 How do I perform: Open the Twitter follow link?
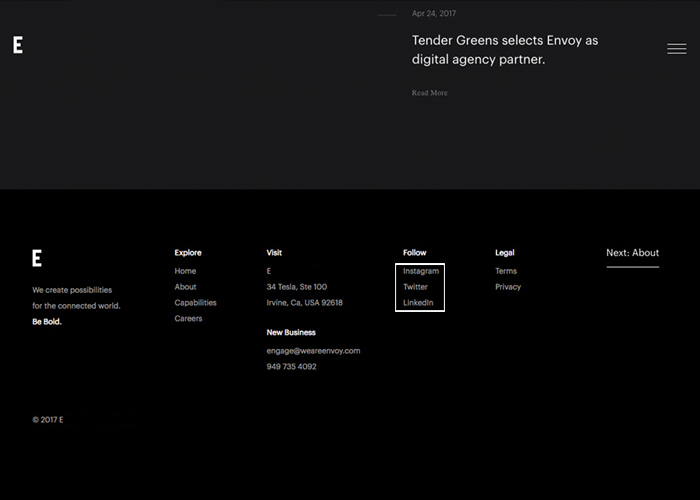pyautogui.click(x=415, y=287)
